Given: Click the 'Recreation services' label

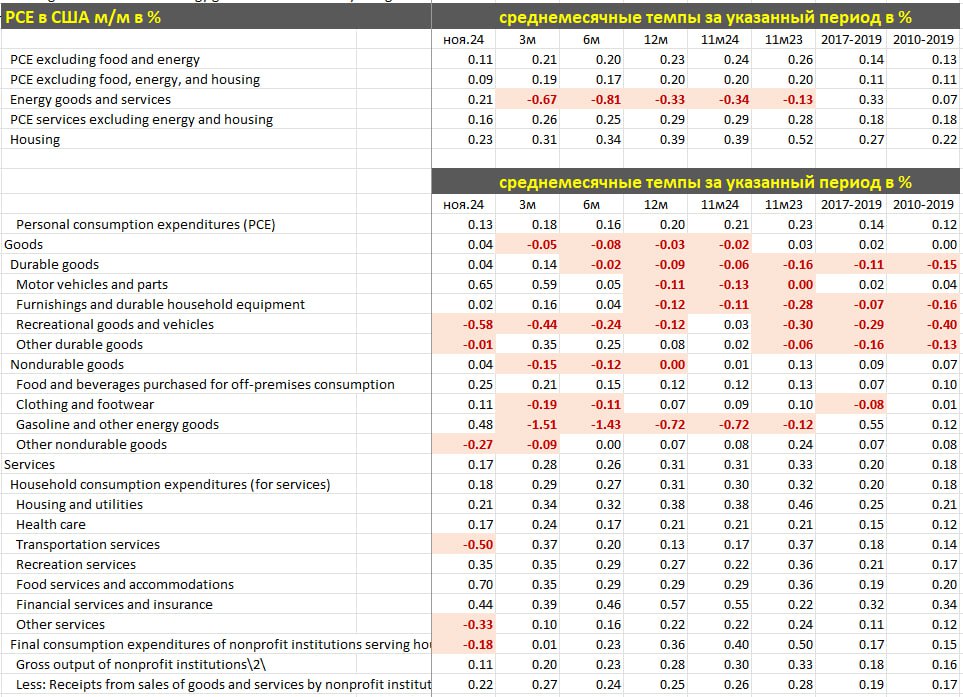Looking at the screenshot, I should click(76, 565).
